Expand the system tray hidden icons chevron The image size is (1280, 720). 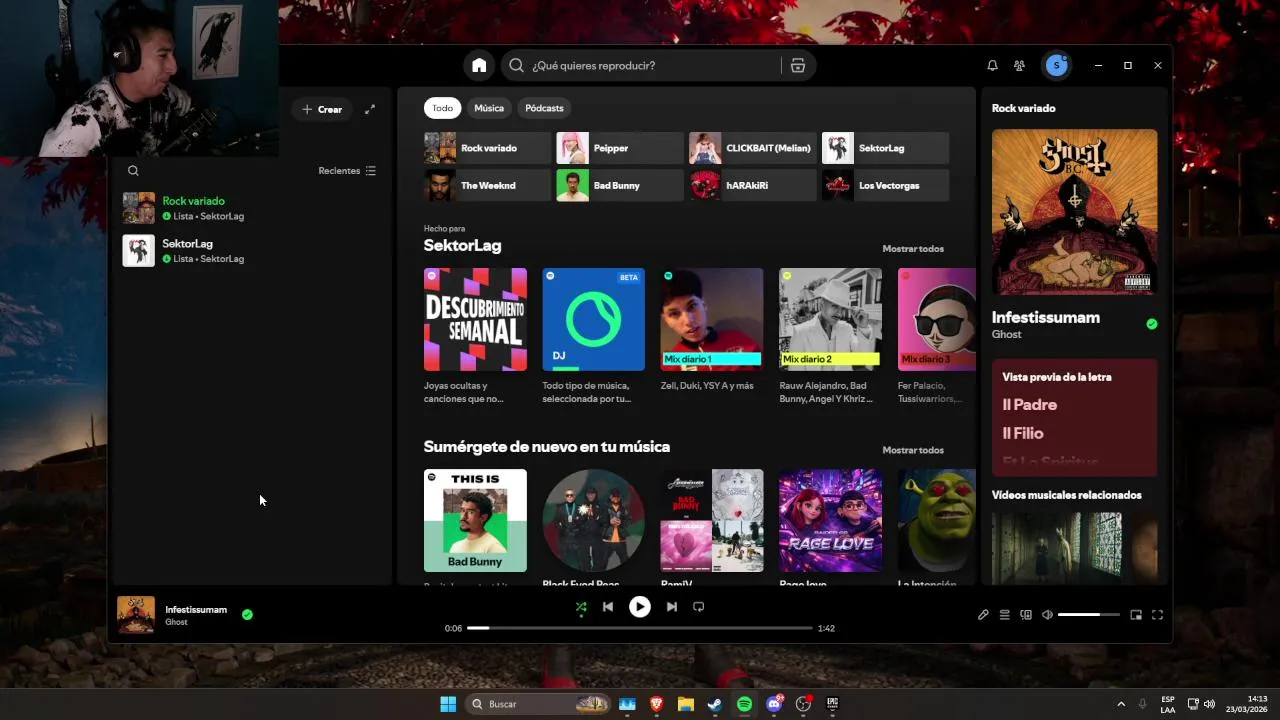tap(1120, 704)
